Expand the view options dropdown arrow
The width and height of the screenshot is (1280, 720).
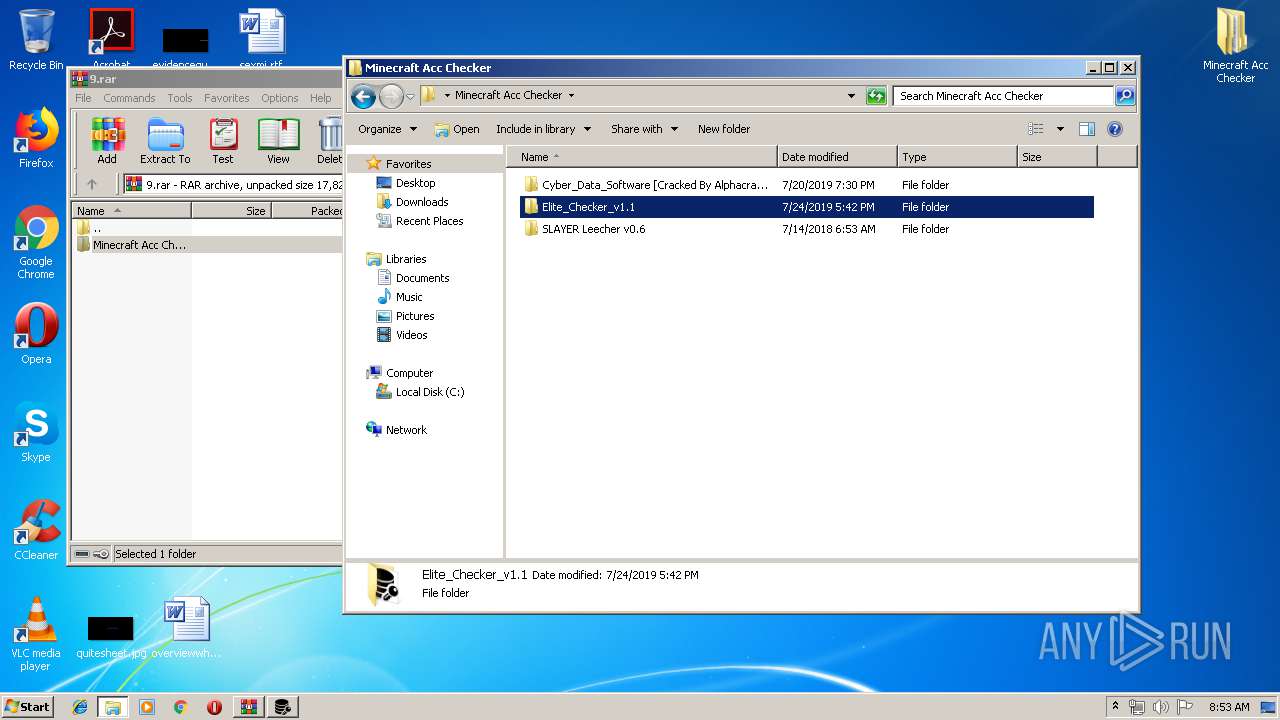pyautogui.click(x=1060, y=129)
